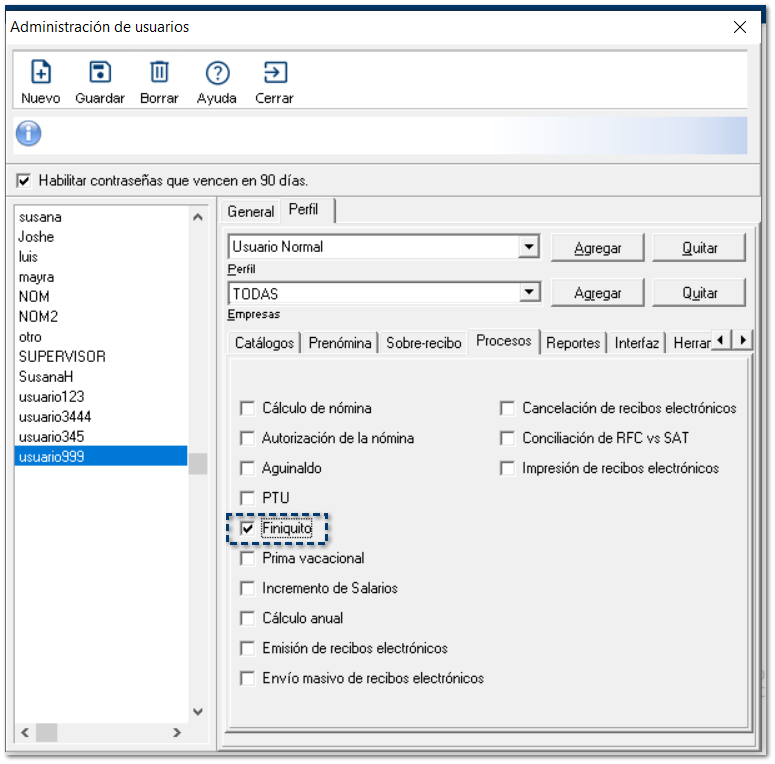Select user luis in list
The width and height of the screenshot is (775, 764).
point(101,257)
